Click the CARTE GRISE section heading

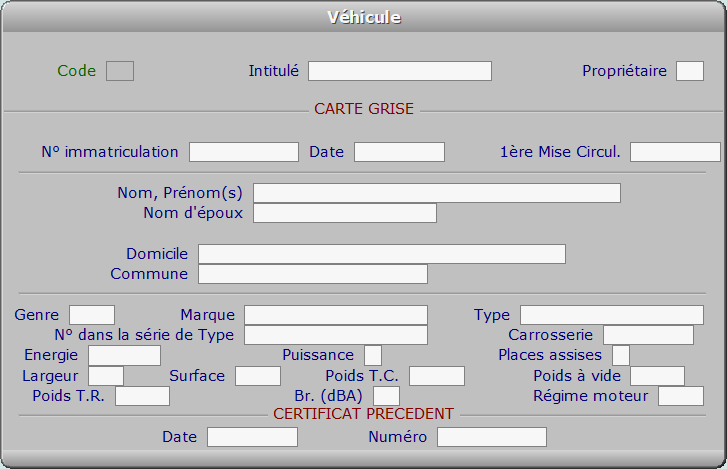tap(364, 109)
